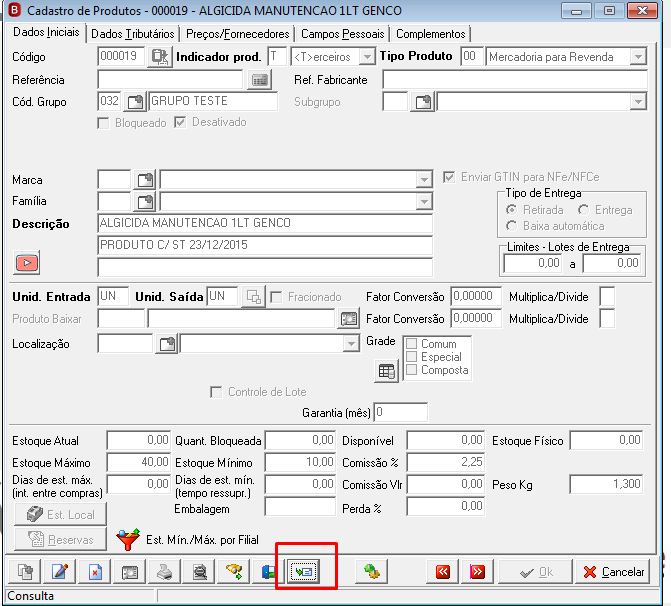Open the Marca lookup icon
This screenshot has height=606, width=671.
(145, 180)
